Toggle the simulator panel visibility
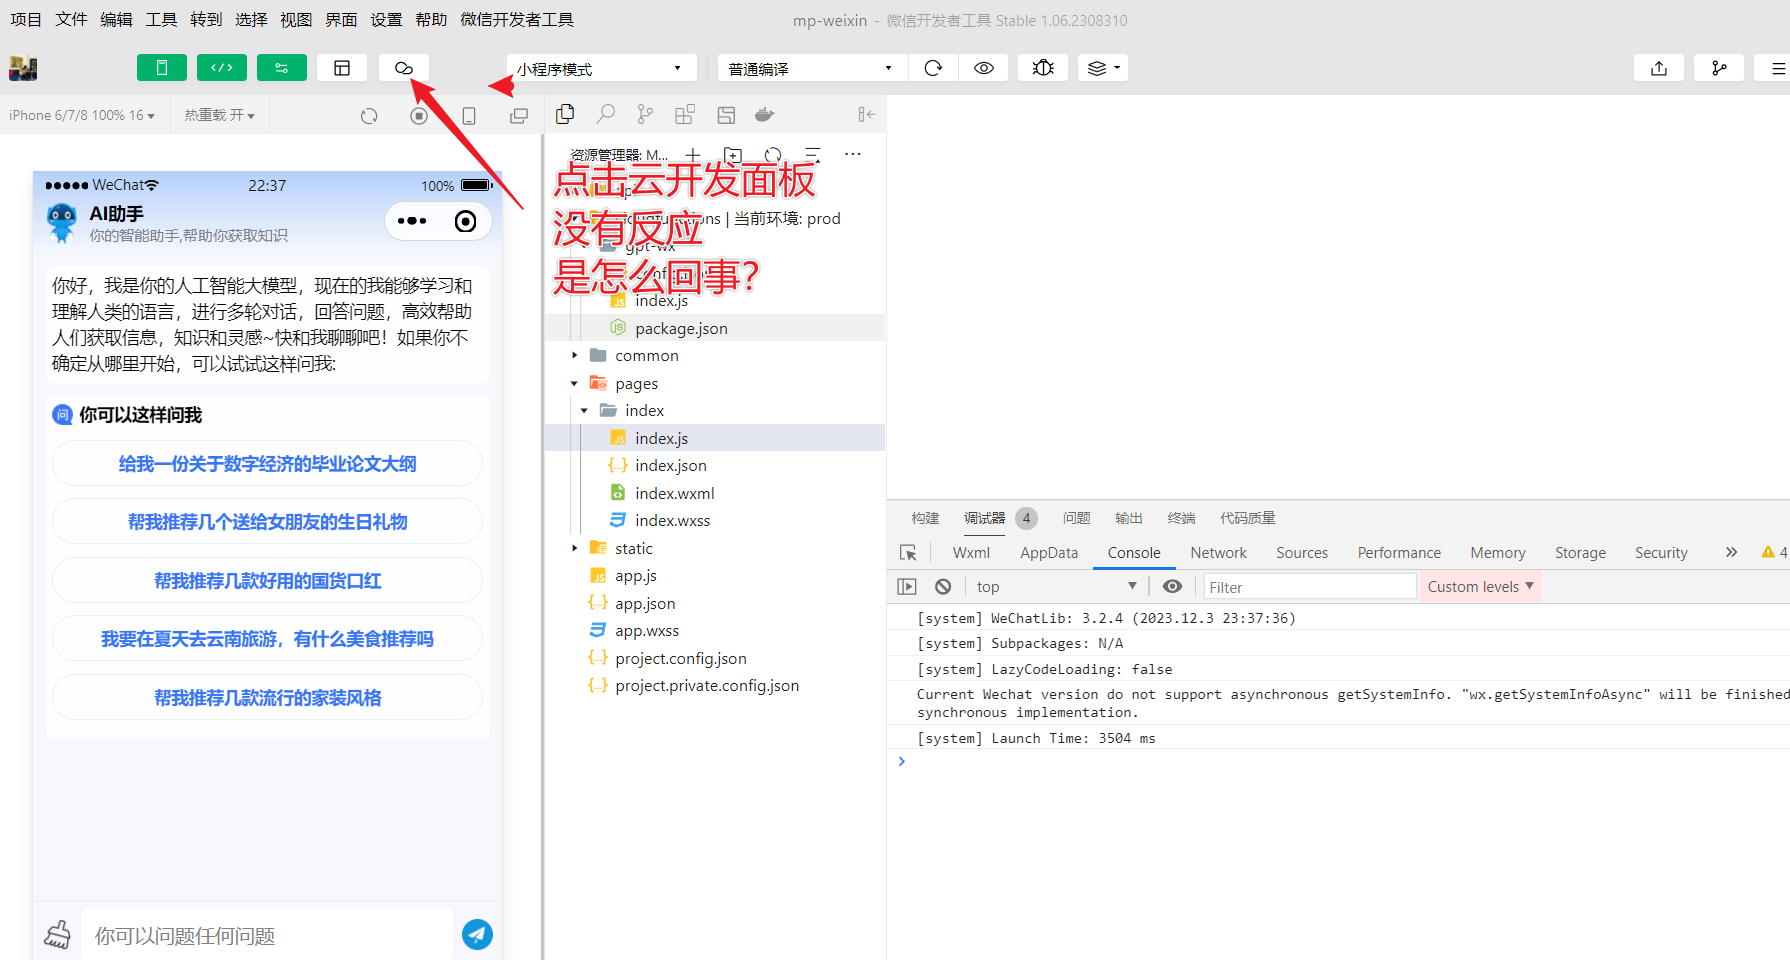 (x=162, y=68)
